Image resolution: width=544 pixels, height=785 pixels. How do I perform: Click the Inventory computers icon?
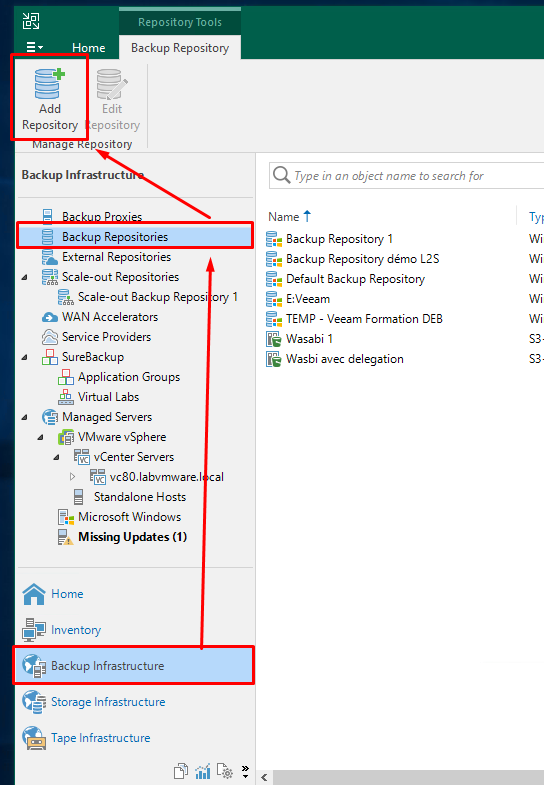[x=34, y=630]
